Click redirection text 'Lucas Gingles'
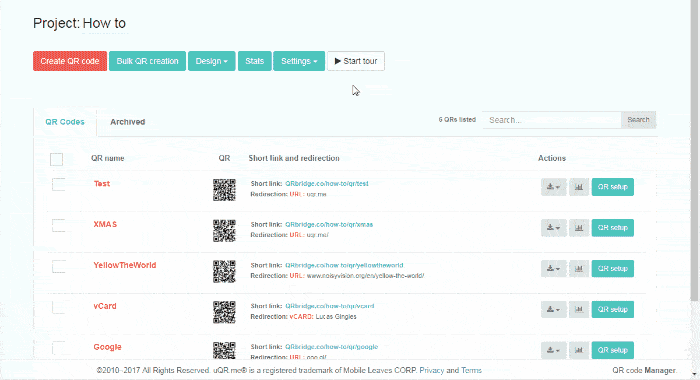The height and width of the screenshot is (380, 700). click(336, 317)
